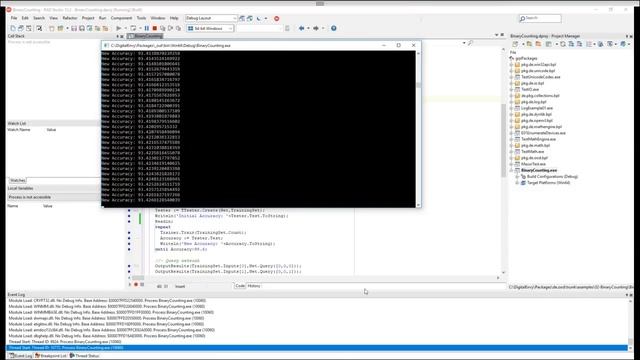Maximize the BinaryCounting.exe console window
The width and height of the screenshot is (640, 360).
[399, 45]
